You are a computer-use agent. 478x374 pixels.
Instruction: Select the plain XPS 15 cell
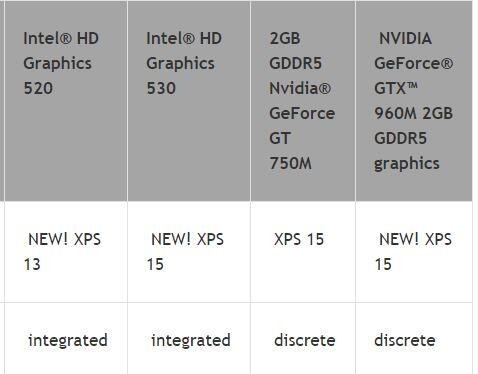303,252
